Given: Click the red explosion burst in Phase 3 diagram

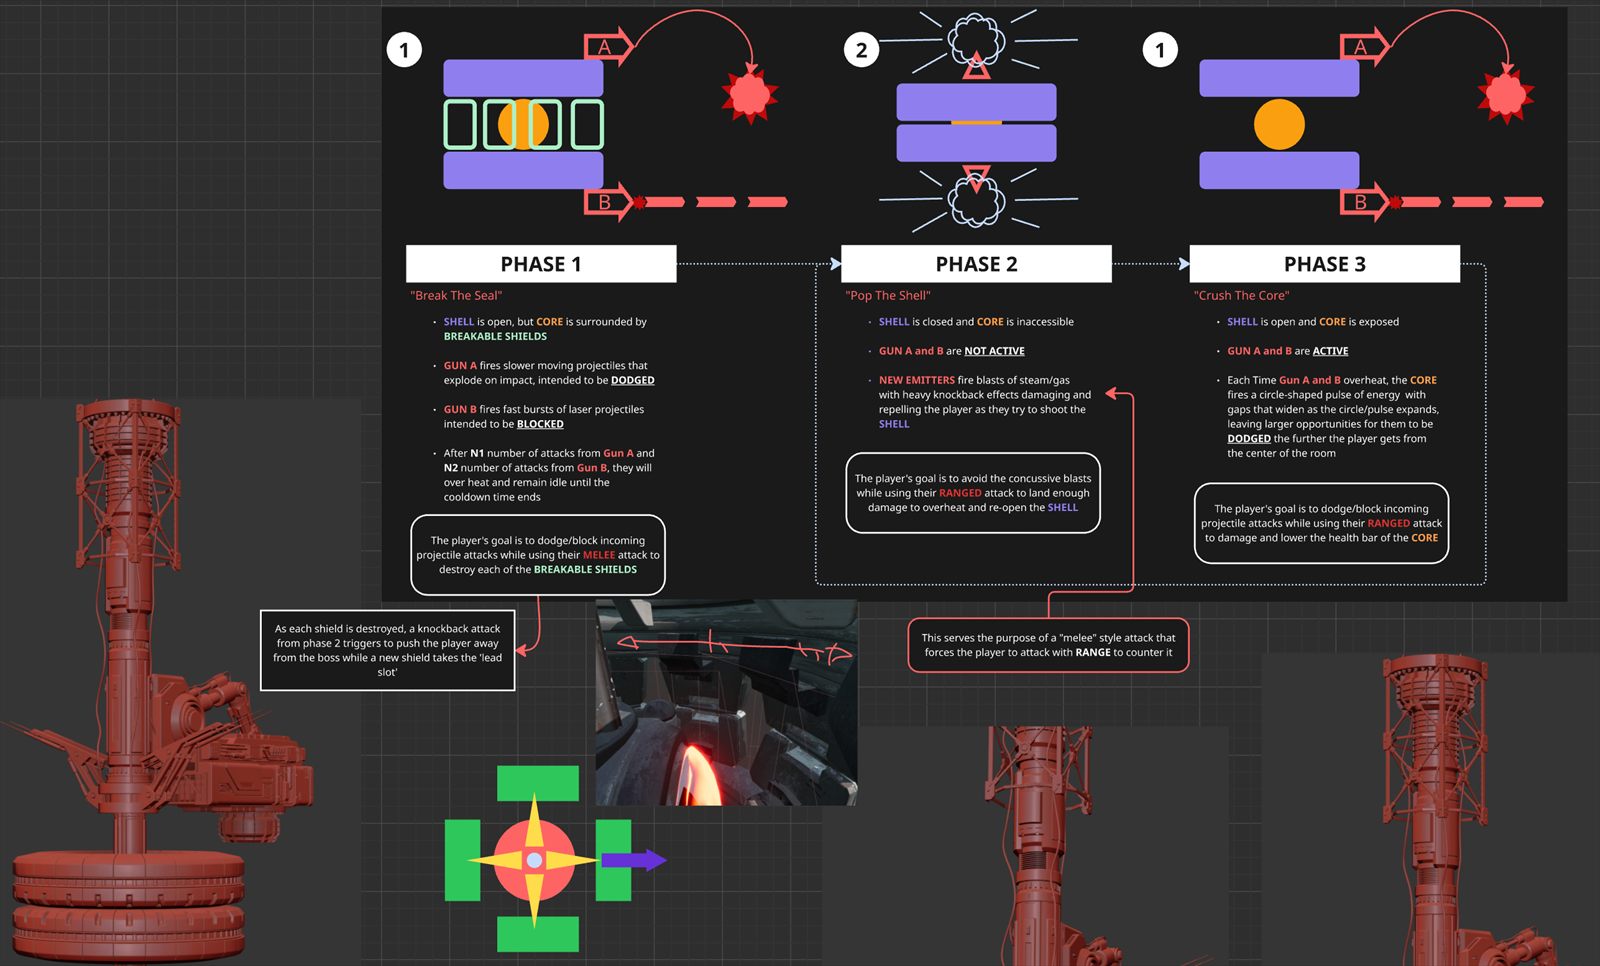Looking at the screenshot, I should coord(1506,94).
